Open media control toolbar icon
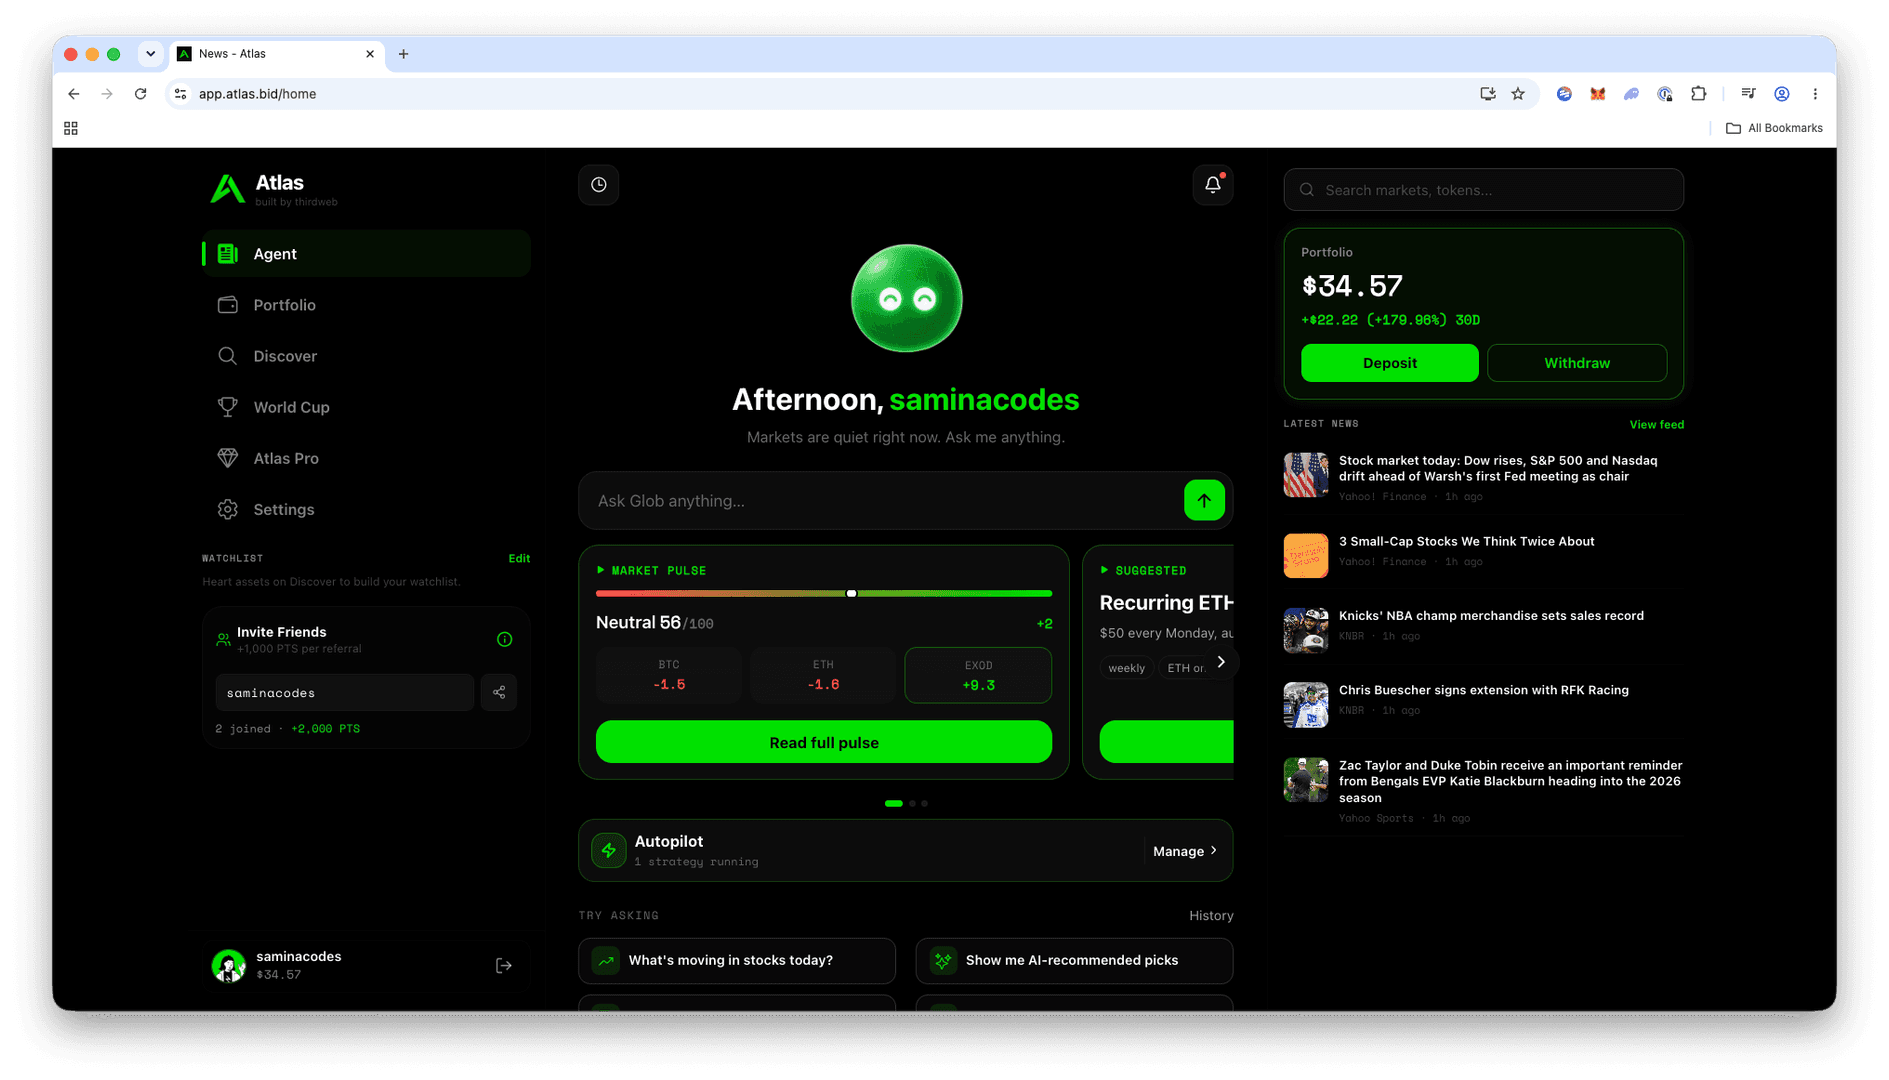The height and width of the screenshot is (1080, 1889). point(1748,94)
